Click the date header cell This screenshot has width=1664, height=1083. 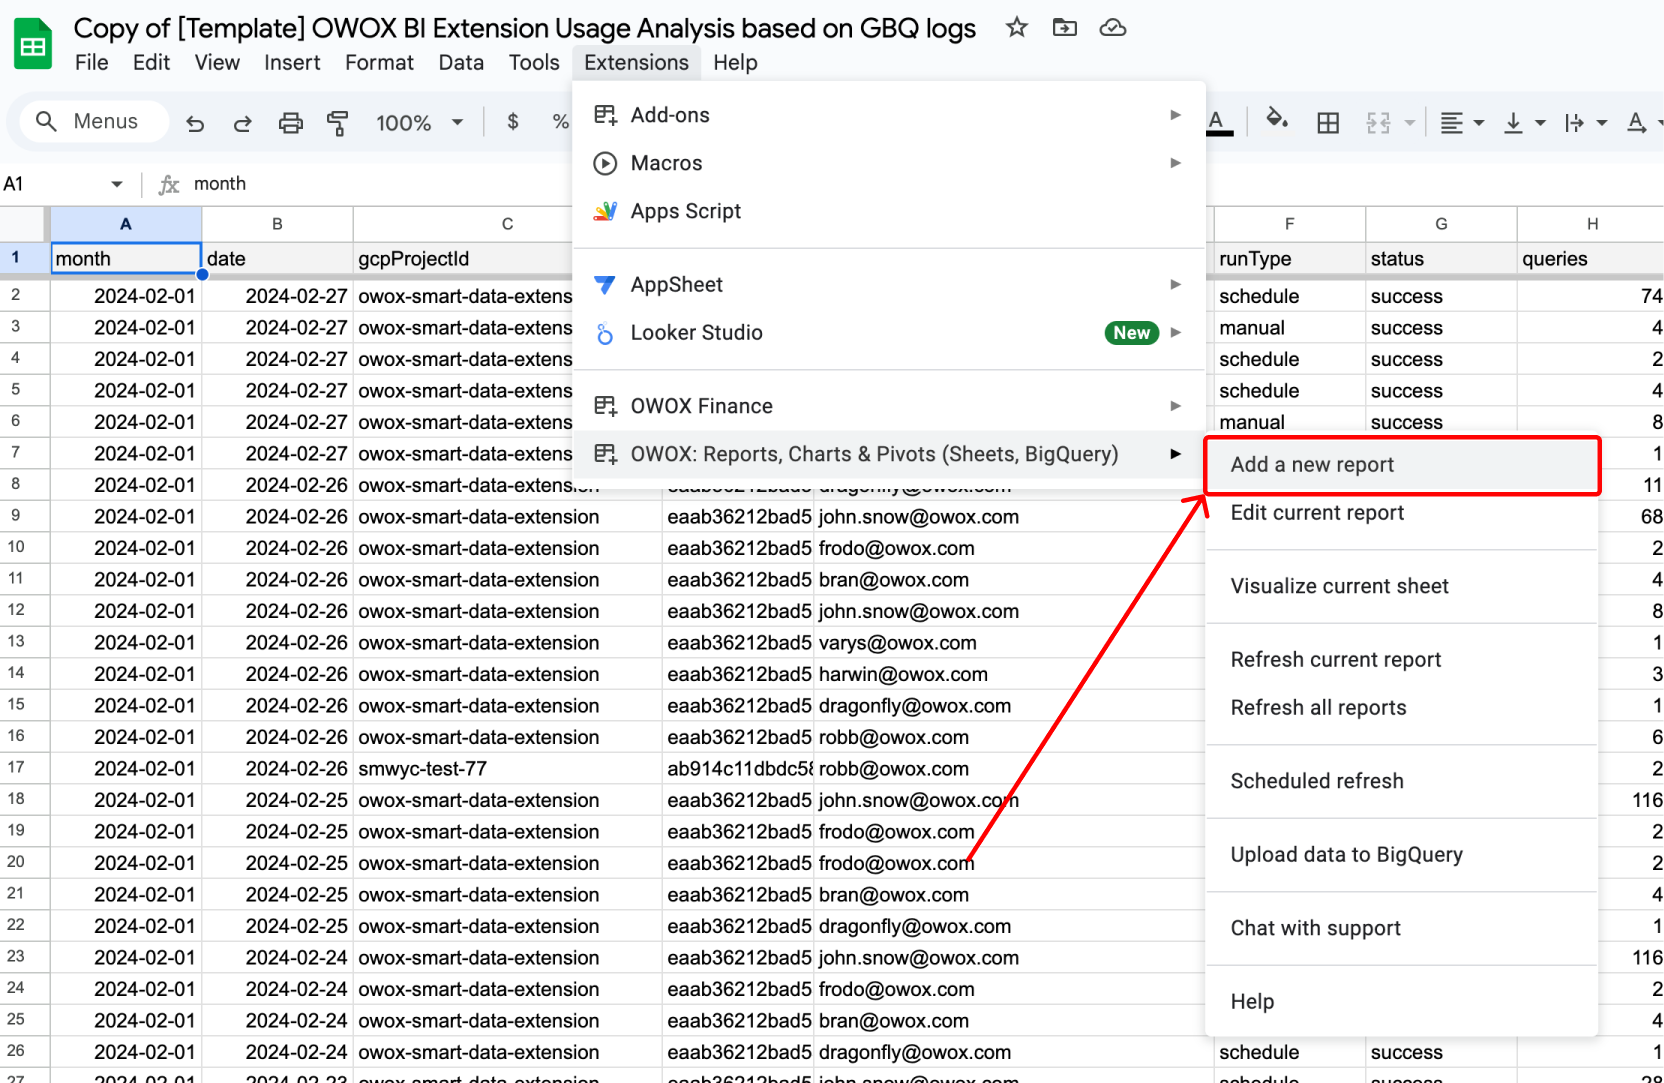coord(277,259)
